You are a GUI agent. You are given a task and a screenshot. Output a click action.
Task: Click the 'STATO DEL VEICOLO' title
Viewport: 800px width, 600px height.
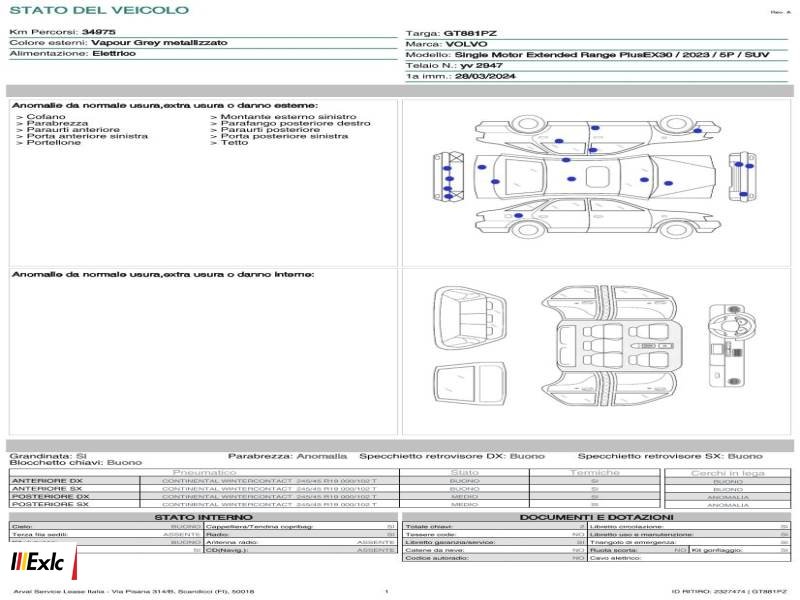[x=99, y=10]
